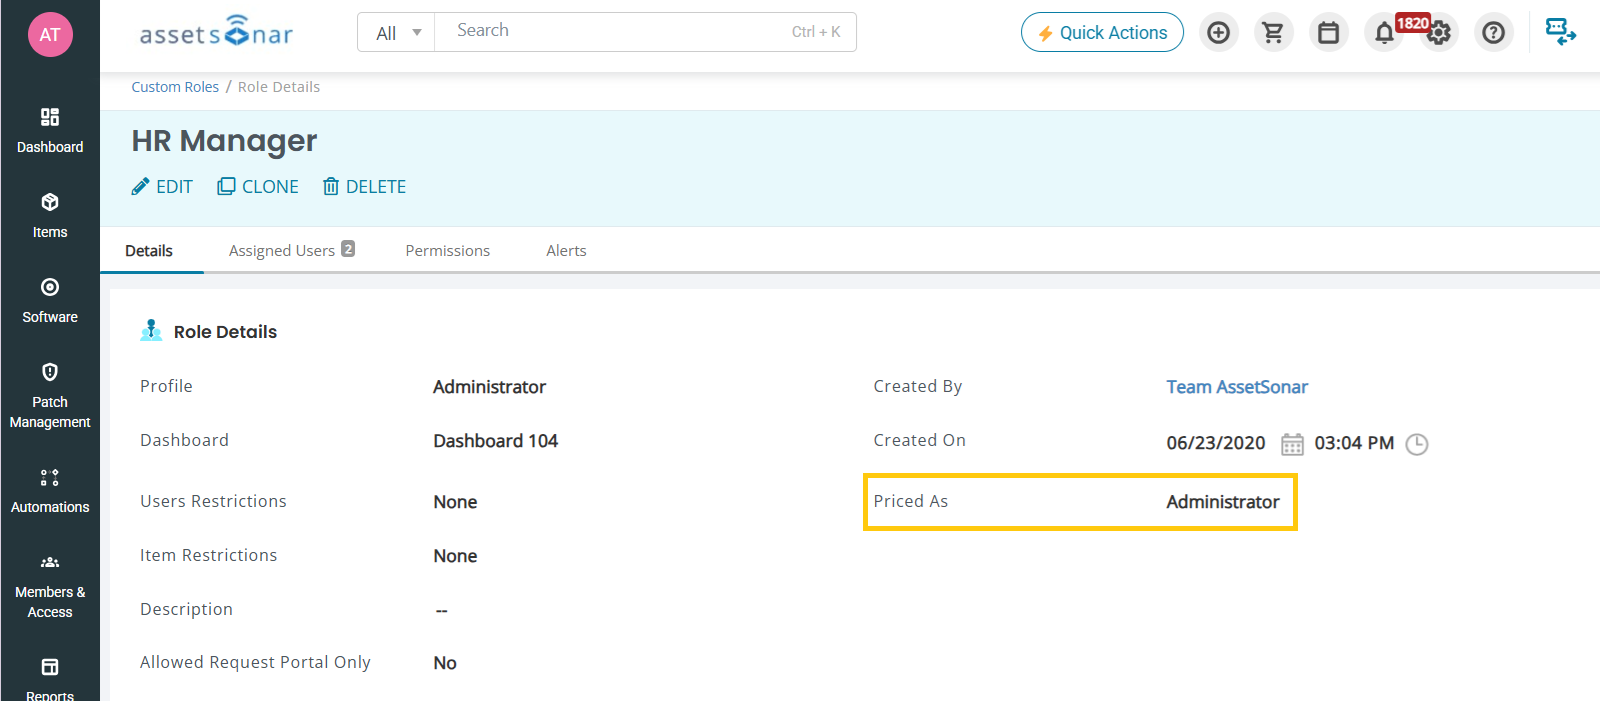
Task: Click the calendar icon next to 06/23/2020
Action: (x=1292, y=444)
